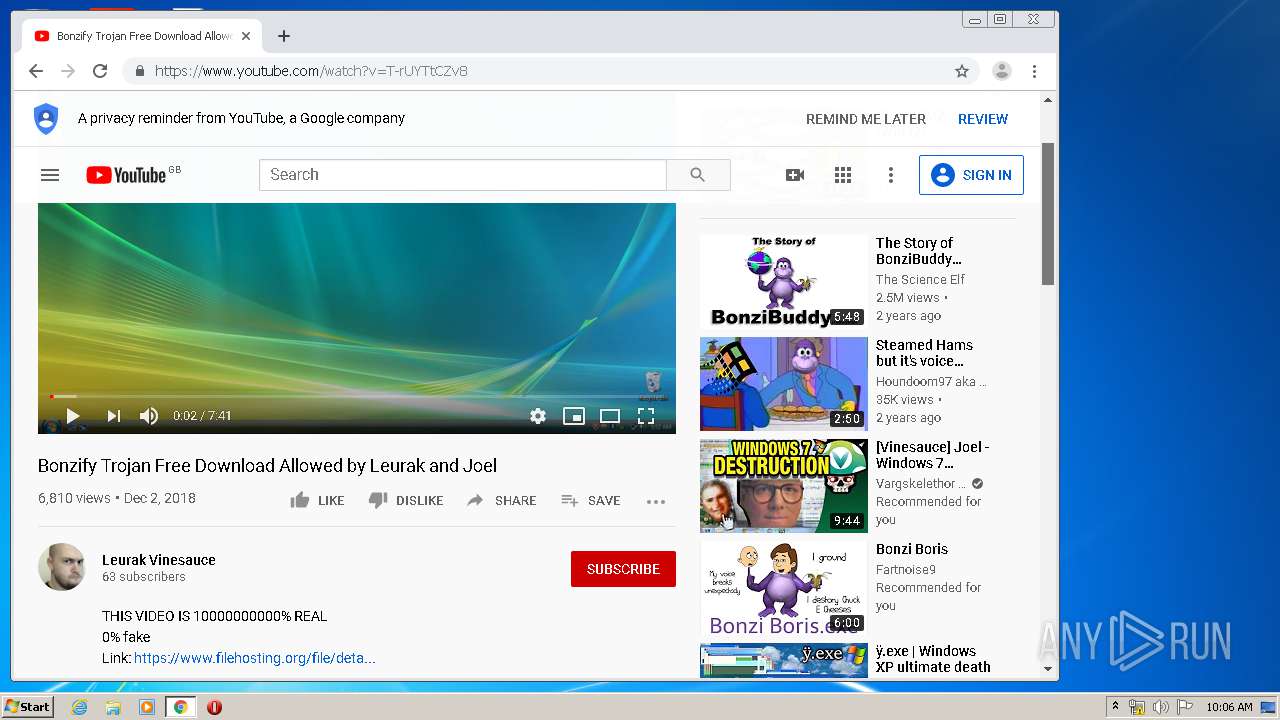
Task: Click the red Opera taskbar icon
Action: 214,707
